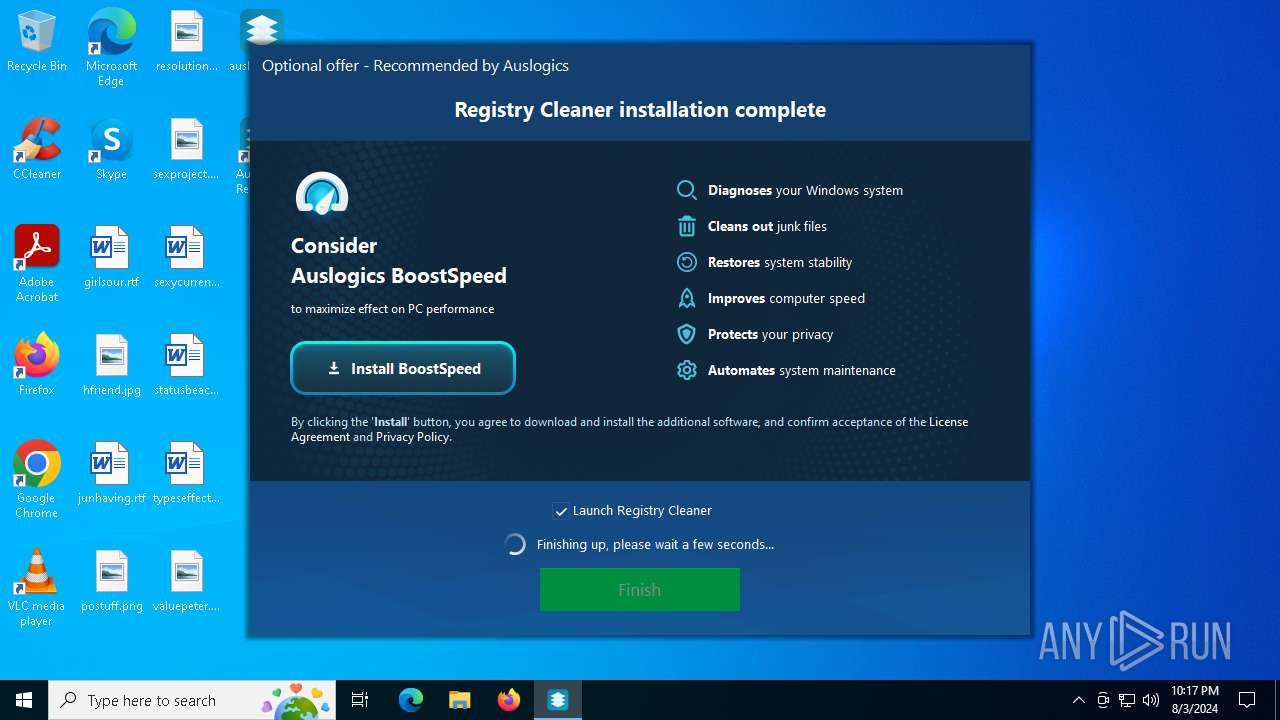Uncheck Launch Registry Cleaner checkbox
Viewport: 1280px width, 720px height.
click(x=561, y=511)
